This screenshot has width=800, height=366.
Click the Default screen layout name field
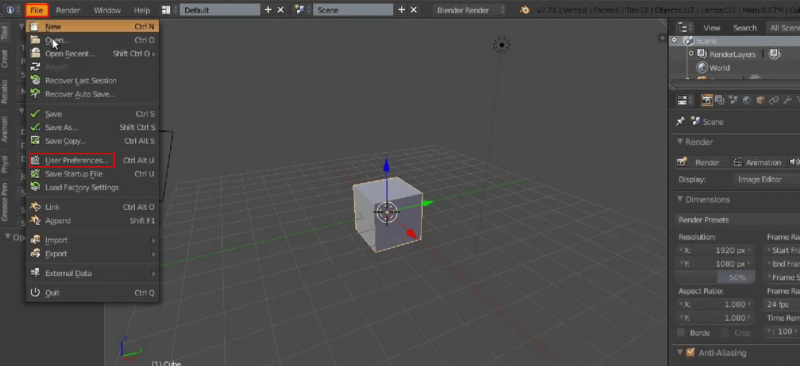[x=220, y=10]
